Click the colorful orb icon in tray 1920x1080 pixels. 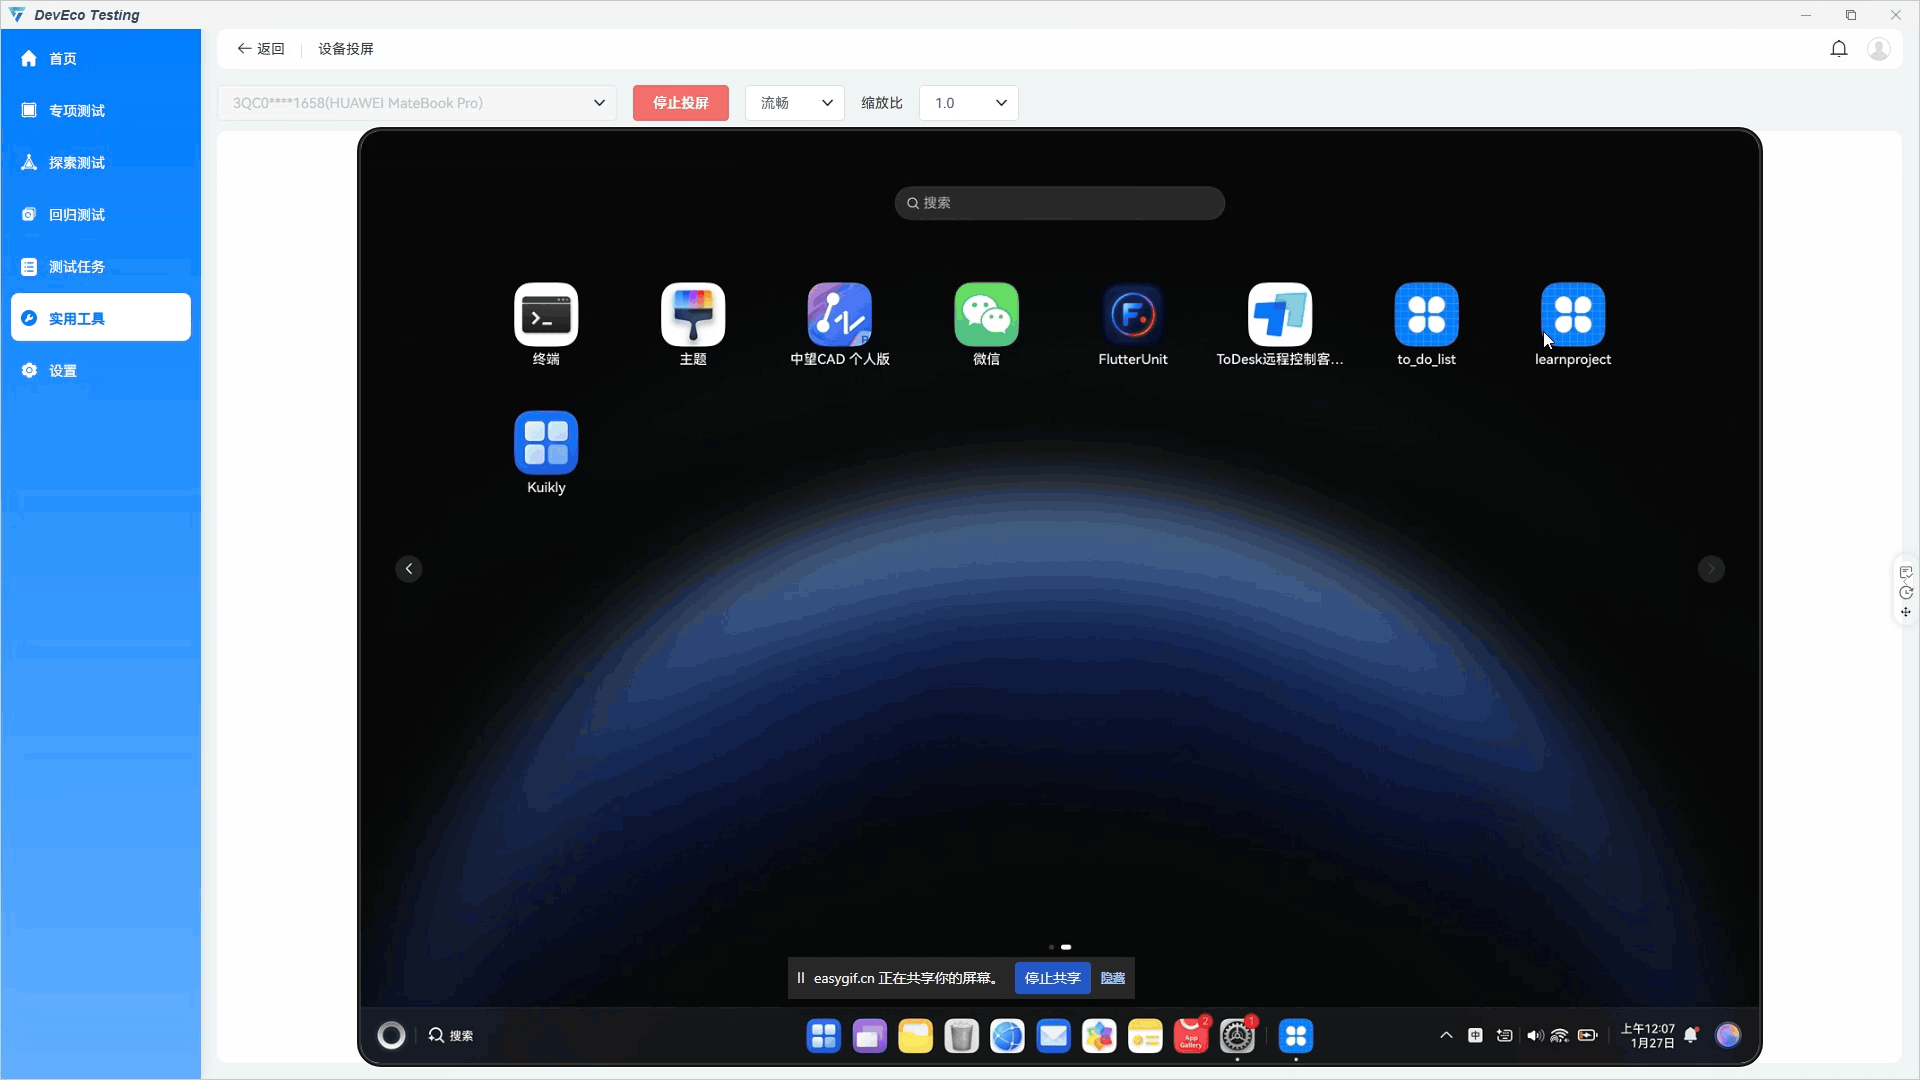[1728, 1036]
